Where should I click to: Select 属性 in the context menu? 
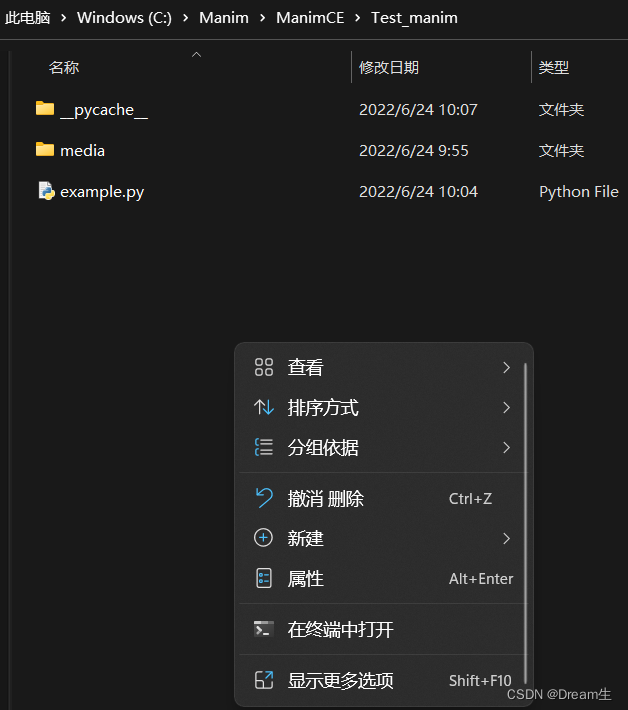[383, 578]
